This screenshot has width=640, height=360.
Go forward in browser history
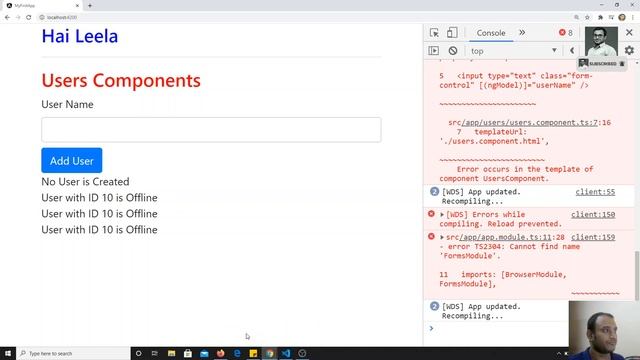coord(18,17)
